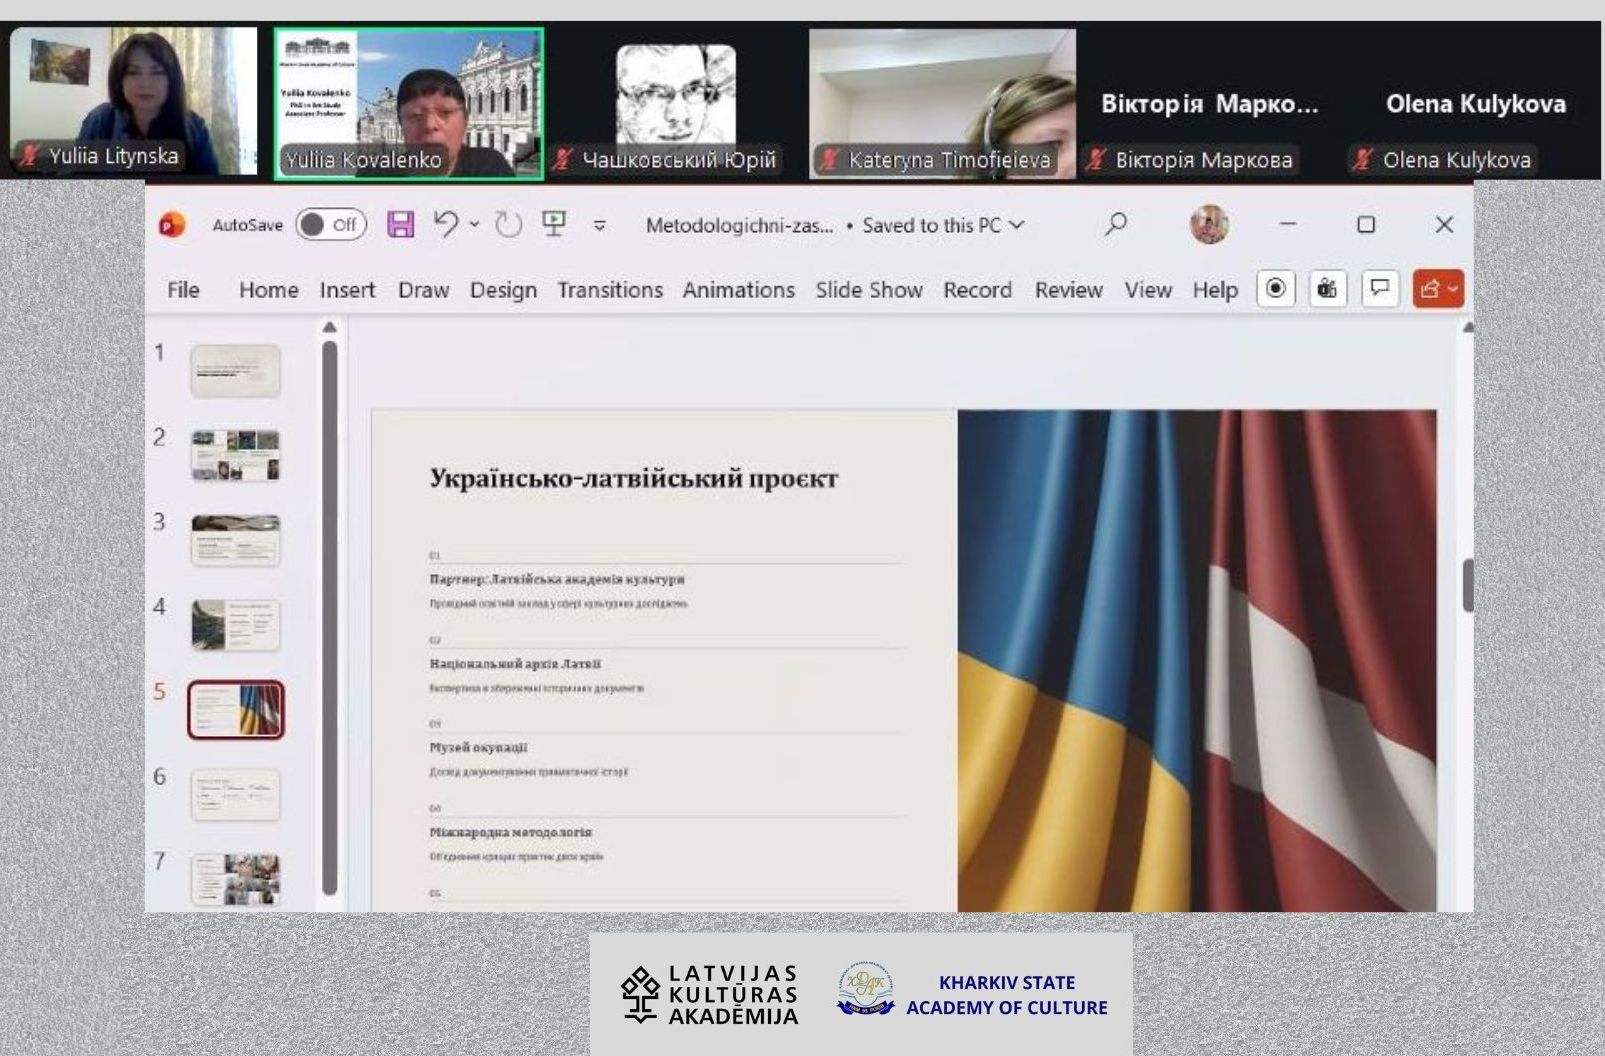The width and height of the screenshot is (1605, 1056).
Task: Open the File menu
Action: click(183, 290)
